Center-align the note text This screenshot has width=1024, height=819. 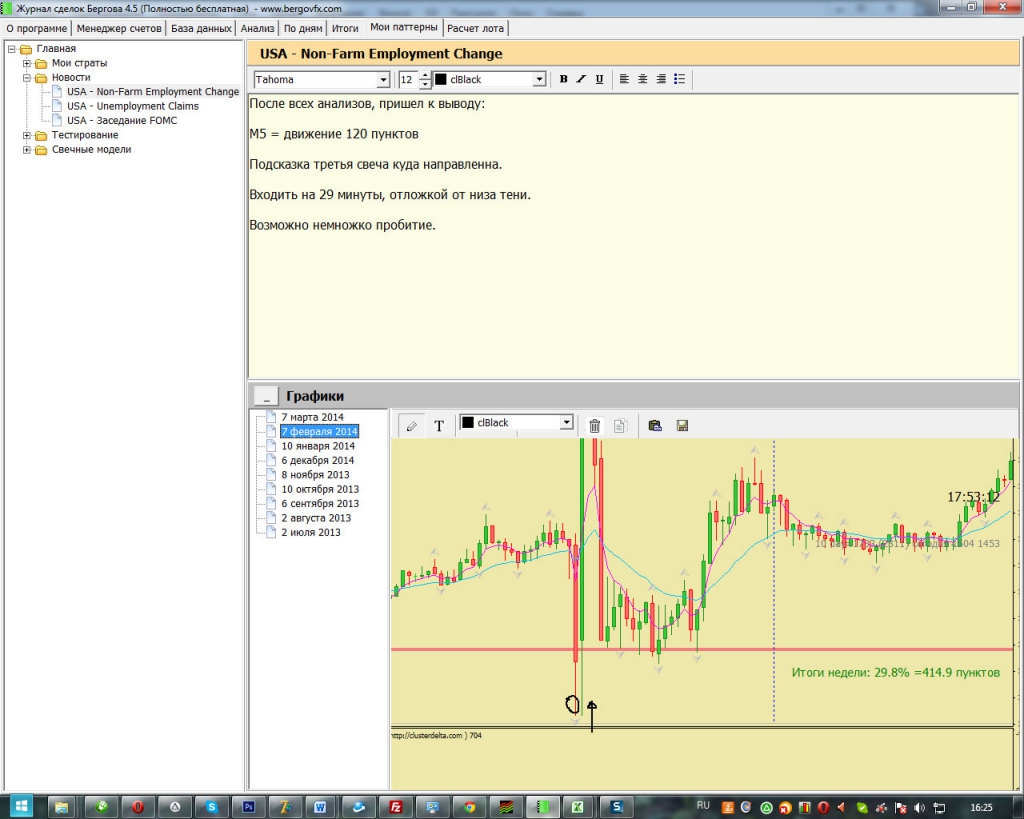pos(643,79)
